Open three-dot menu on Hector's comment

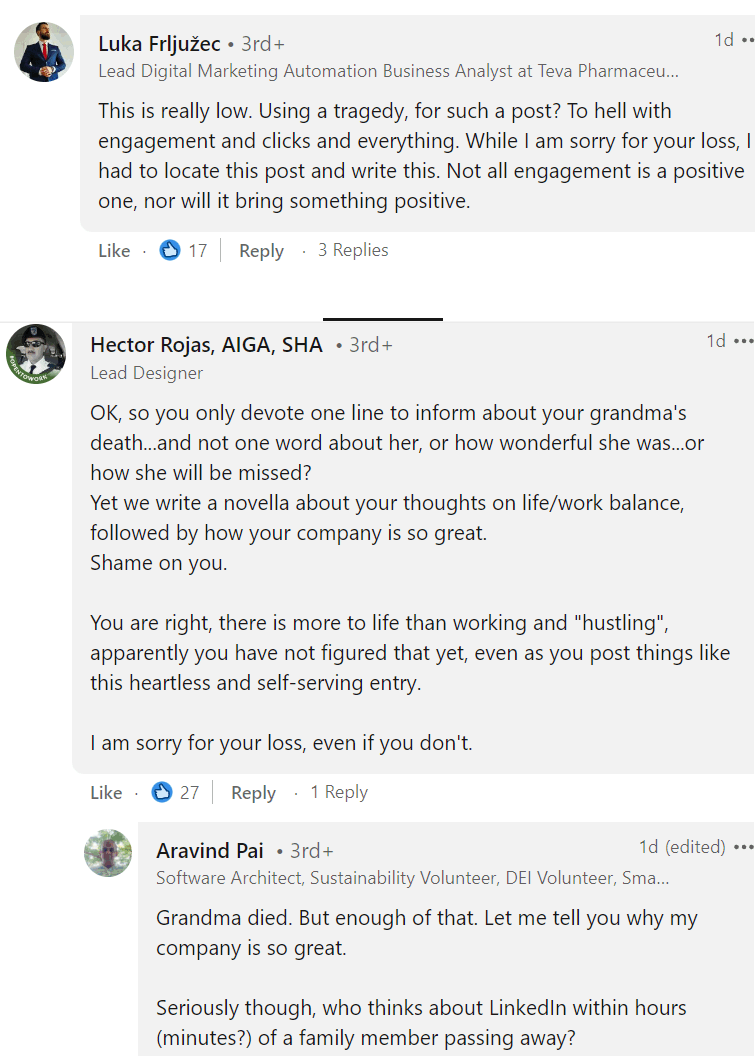(743, 341)
